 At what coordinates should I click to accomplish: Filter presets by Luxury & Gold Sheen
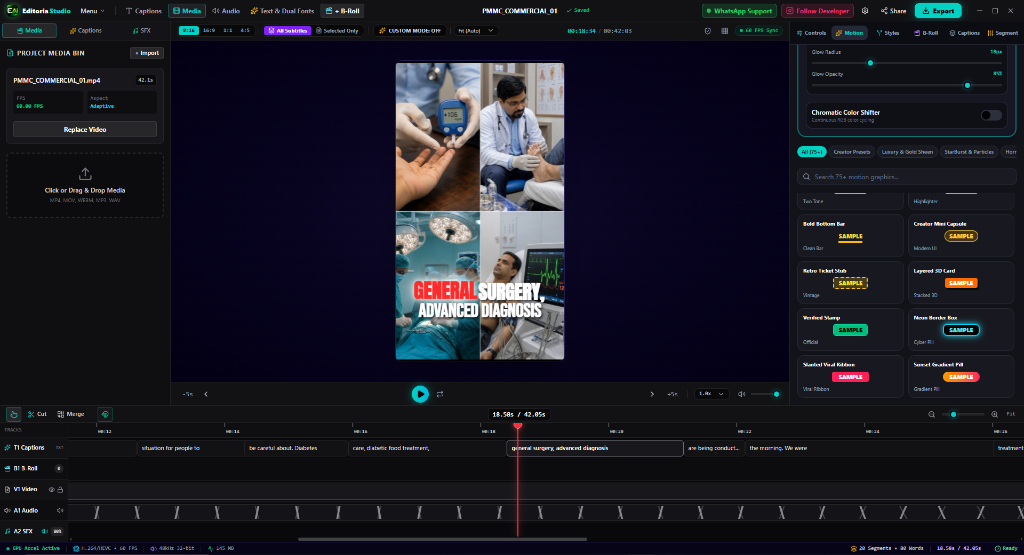[x=907, y=151]
